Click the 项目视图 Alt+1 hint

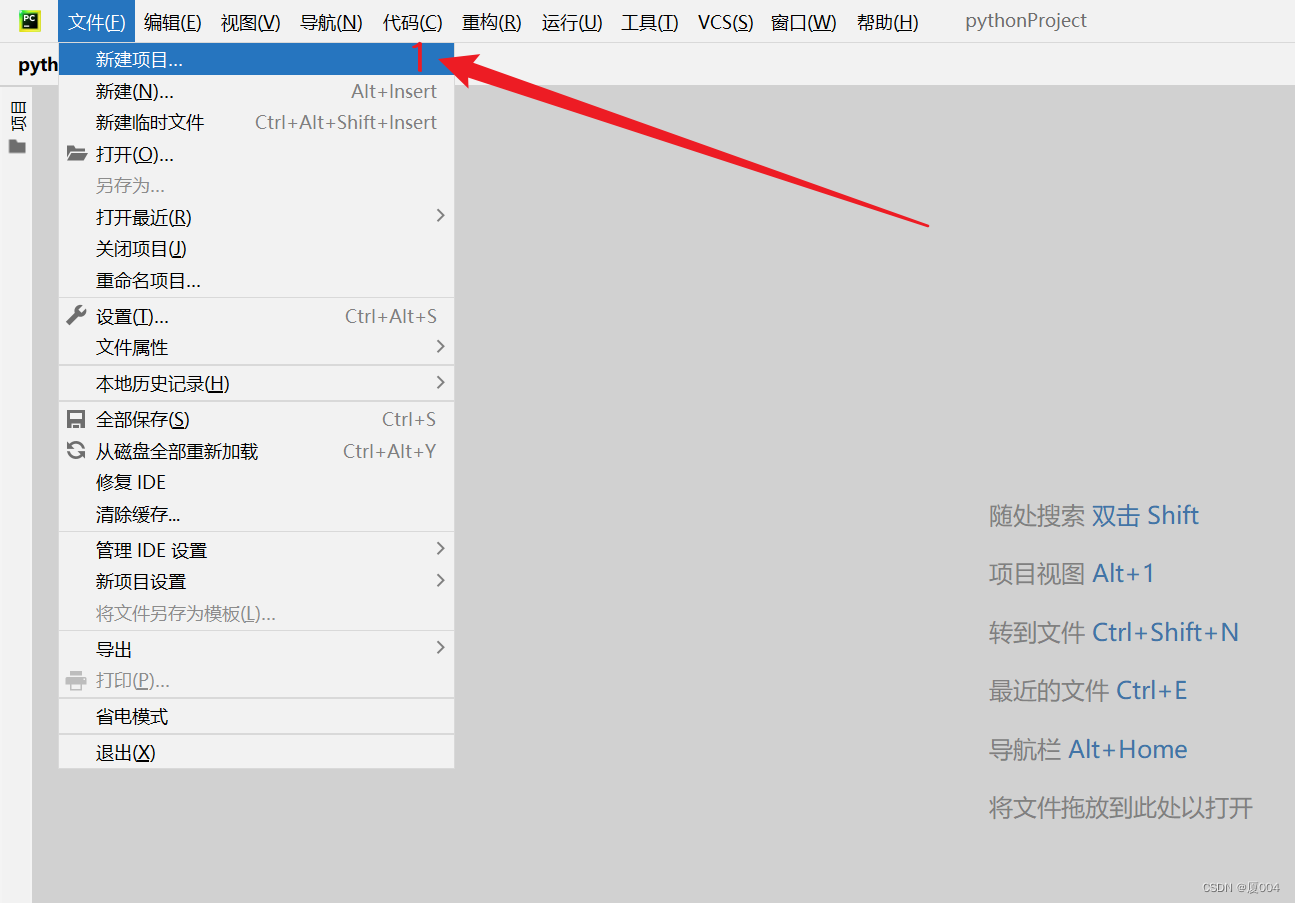click(1072, 573)
